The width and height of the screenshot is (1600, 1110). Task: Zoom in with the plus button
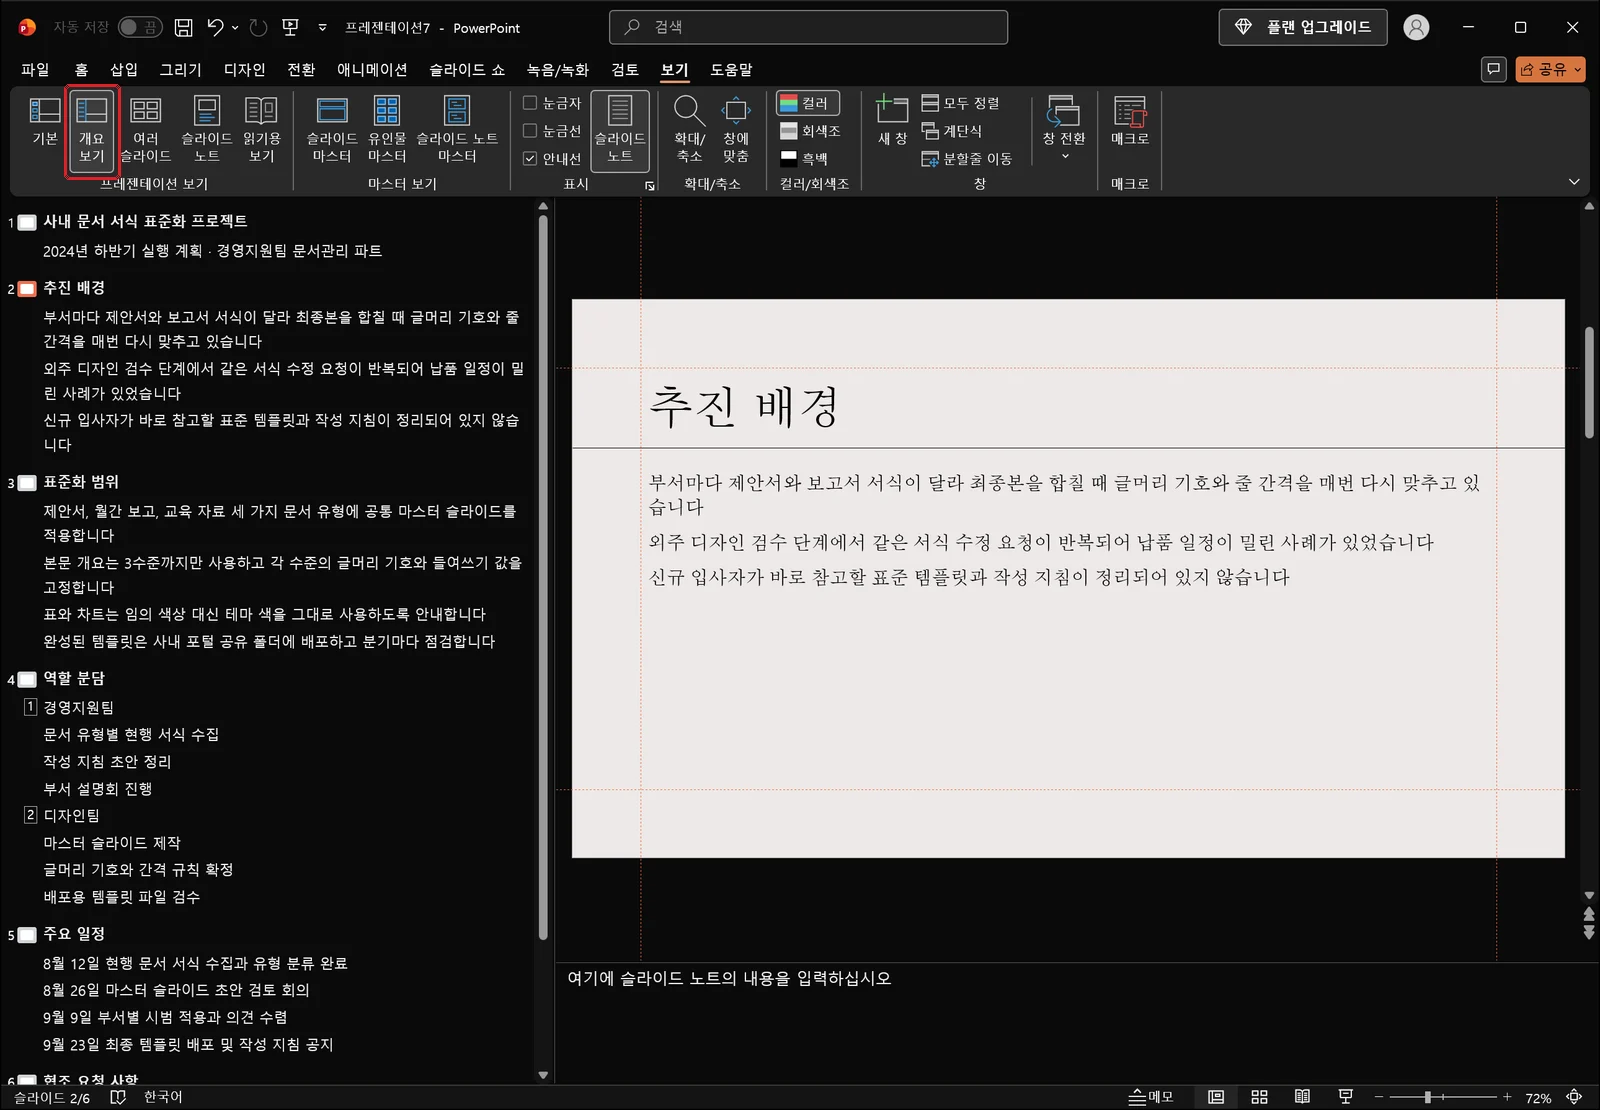(1507, 1097)
